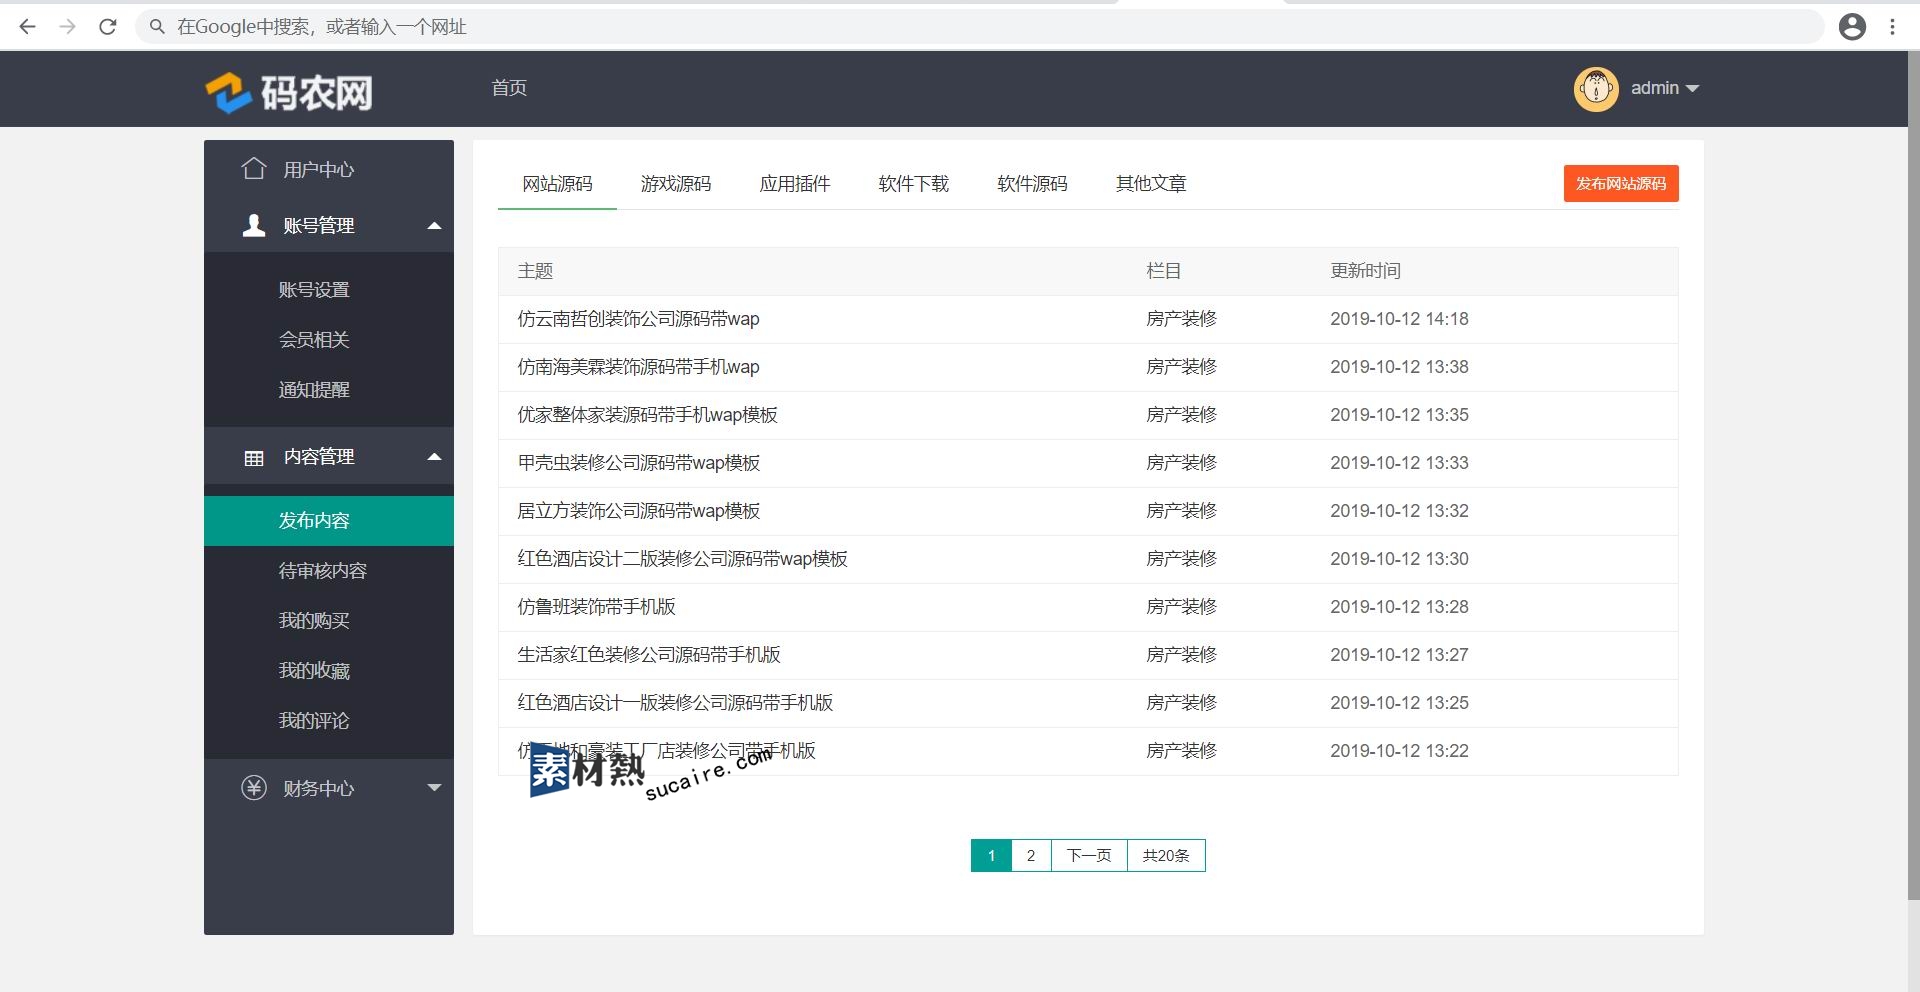Screen dimensions: 1920x992
Task: Open the admin dropdown menu
Action: 1665,88
